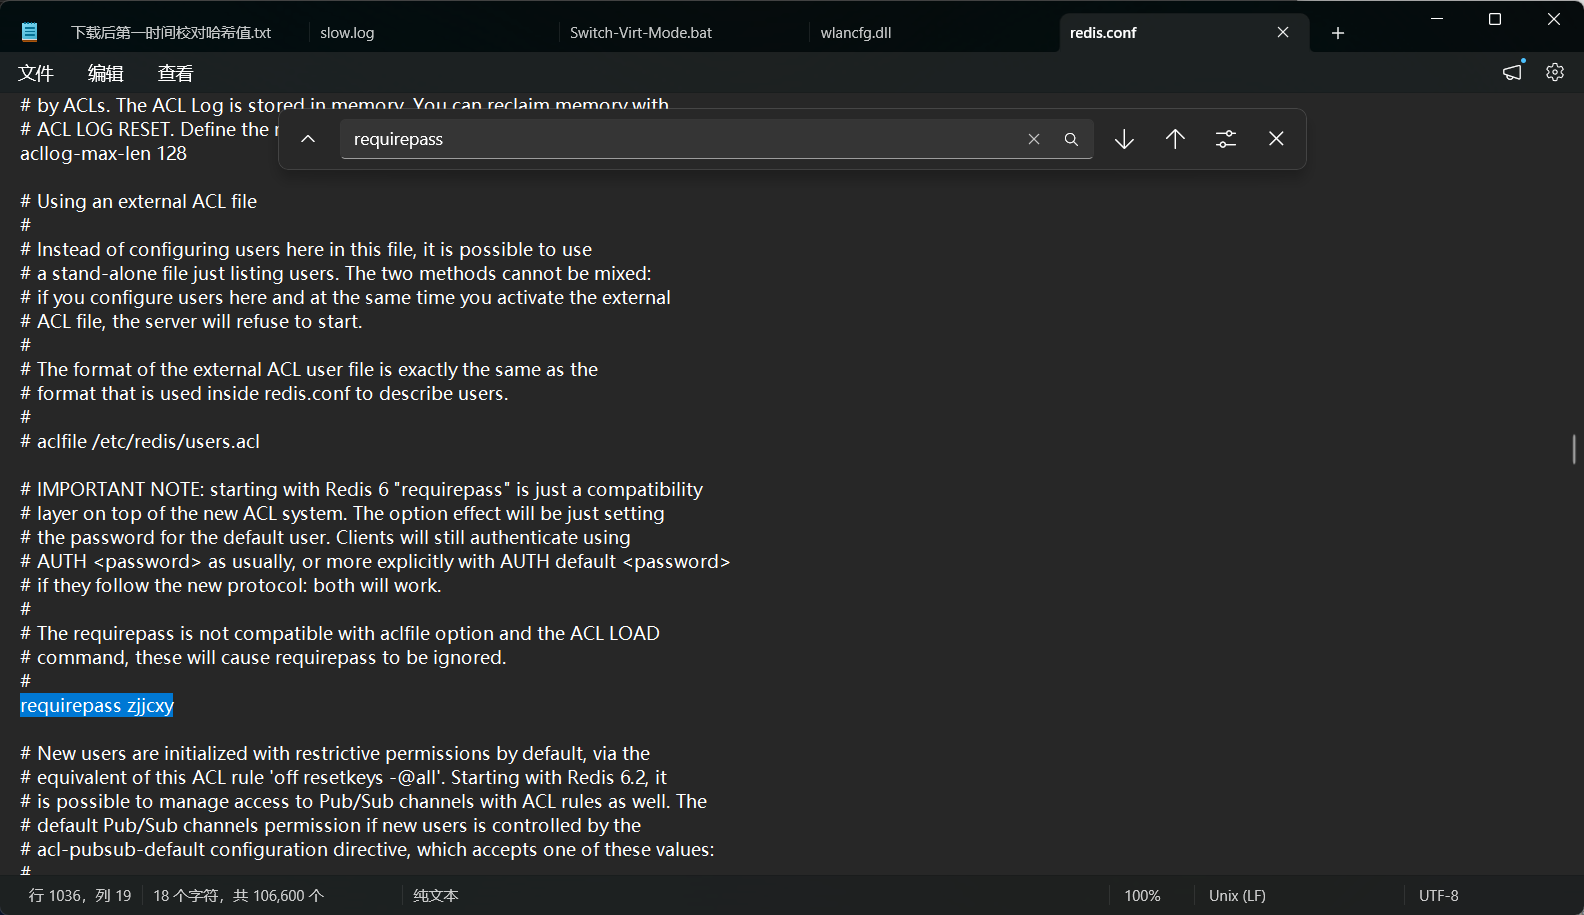Image resolution: width=1584 pixels, height=915 pixels.
Task: Open the 编辑 menu
Action: (106, 73)
